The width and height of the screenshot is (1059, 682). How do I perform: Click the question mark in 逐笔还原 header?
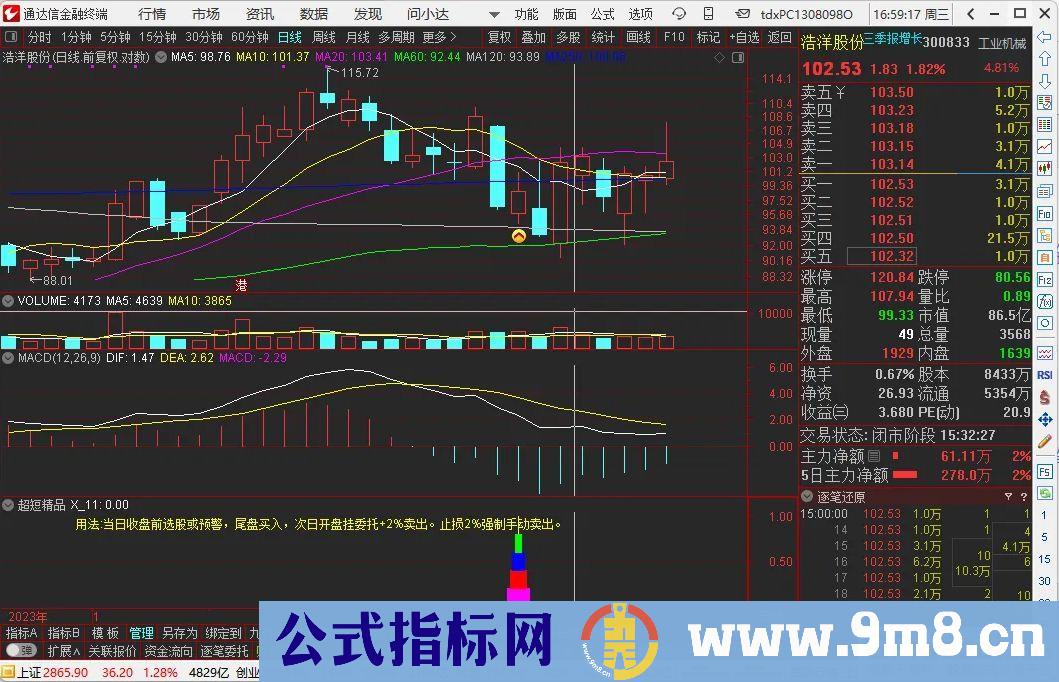click(x=1024, y=496)
